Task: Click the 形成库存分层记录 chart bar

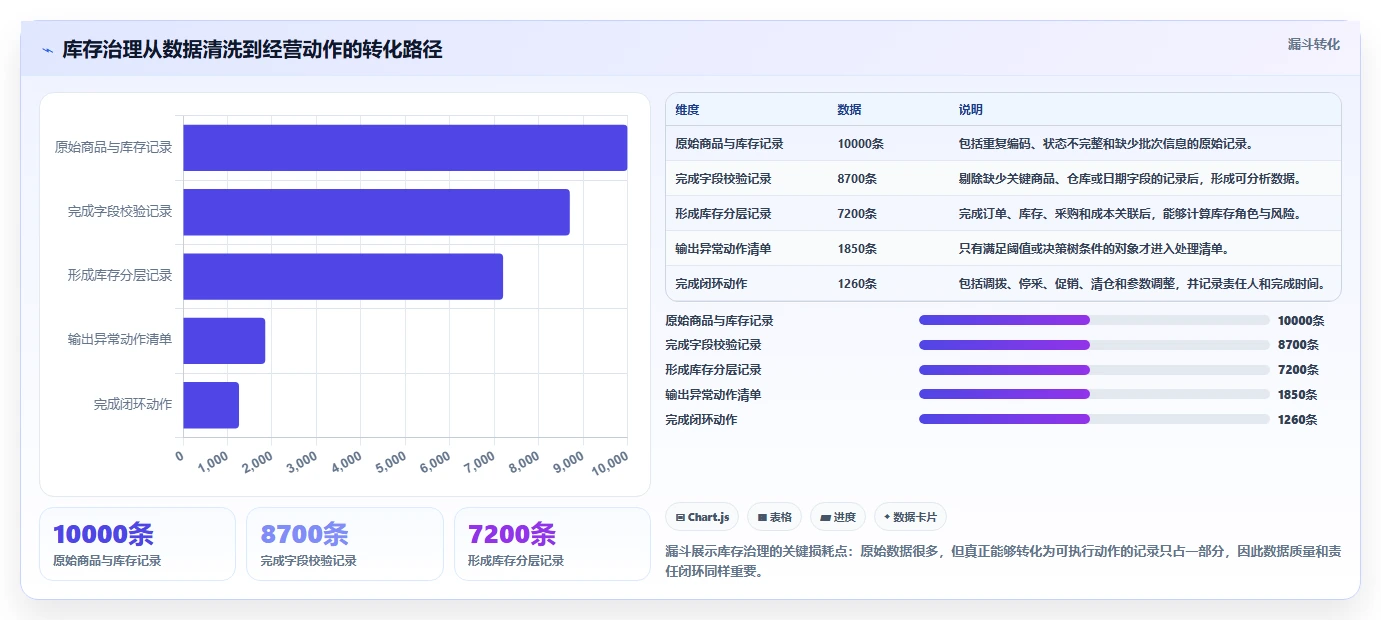Action: (x=343, y=276)
